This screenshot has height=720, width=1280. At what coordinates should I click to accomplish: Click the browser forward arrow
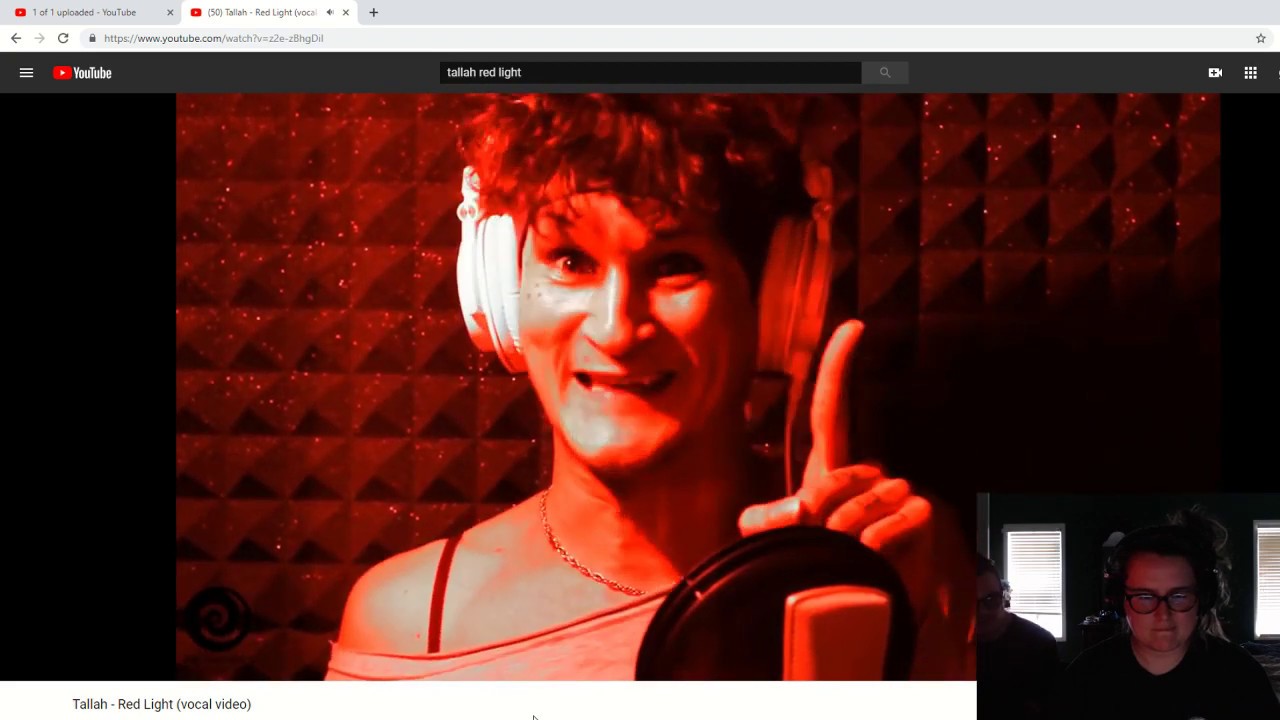[39, 38]
